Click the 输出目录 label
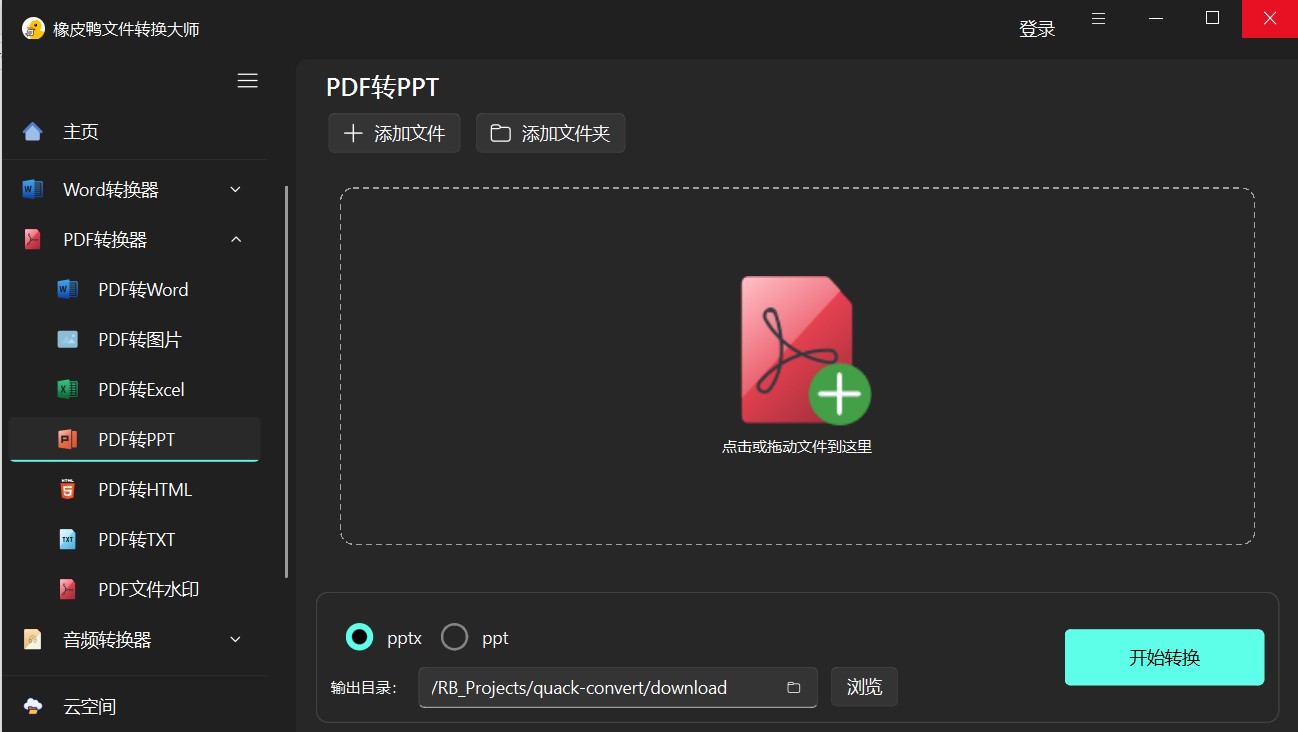The image size is (1298, 732). (x=364, y=688)
